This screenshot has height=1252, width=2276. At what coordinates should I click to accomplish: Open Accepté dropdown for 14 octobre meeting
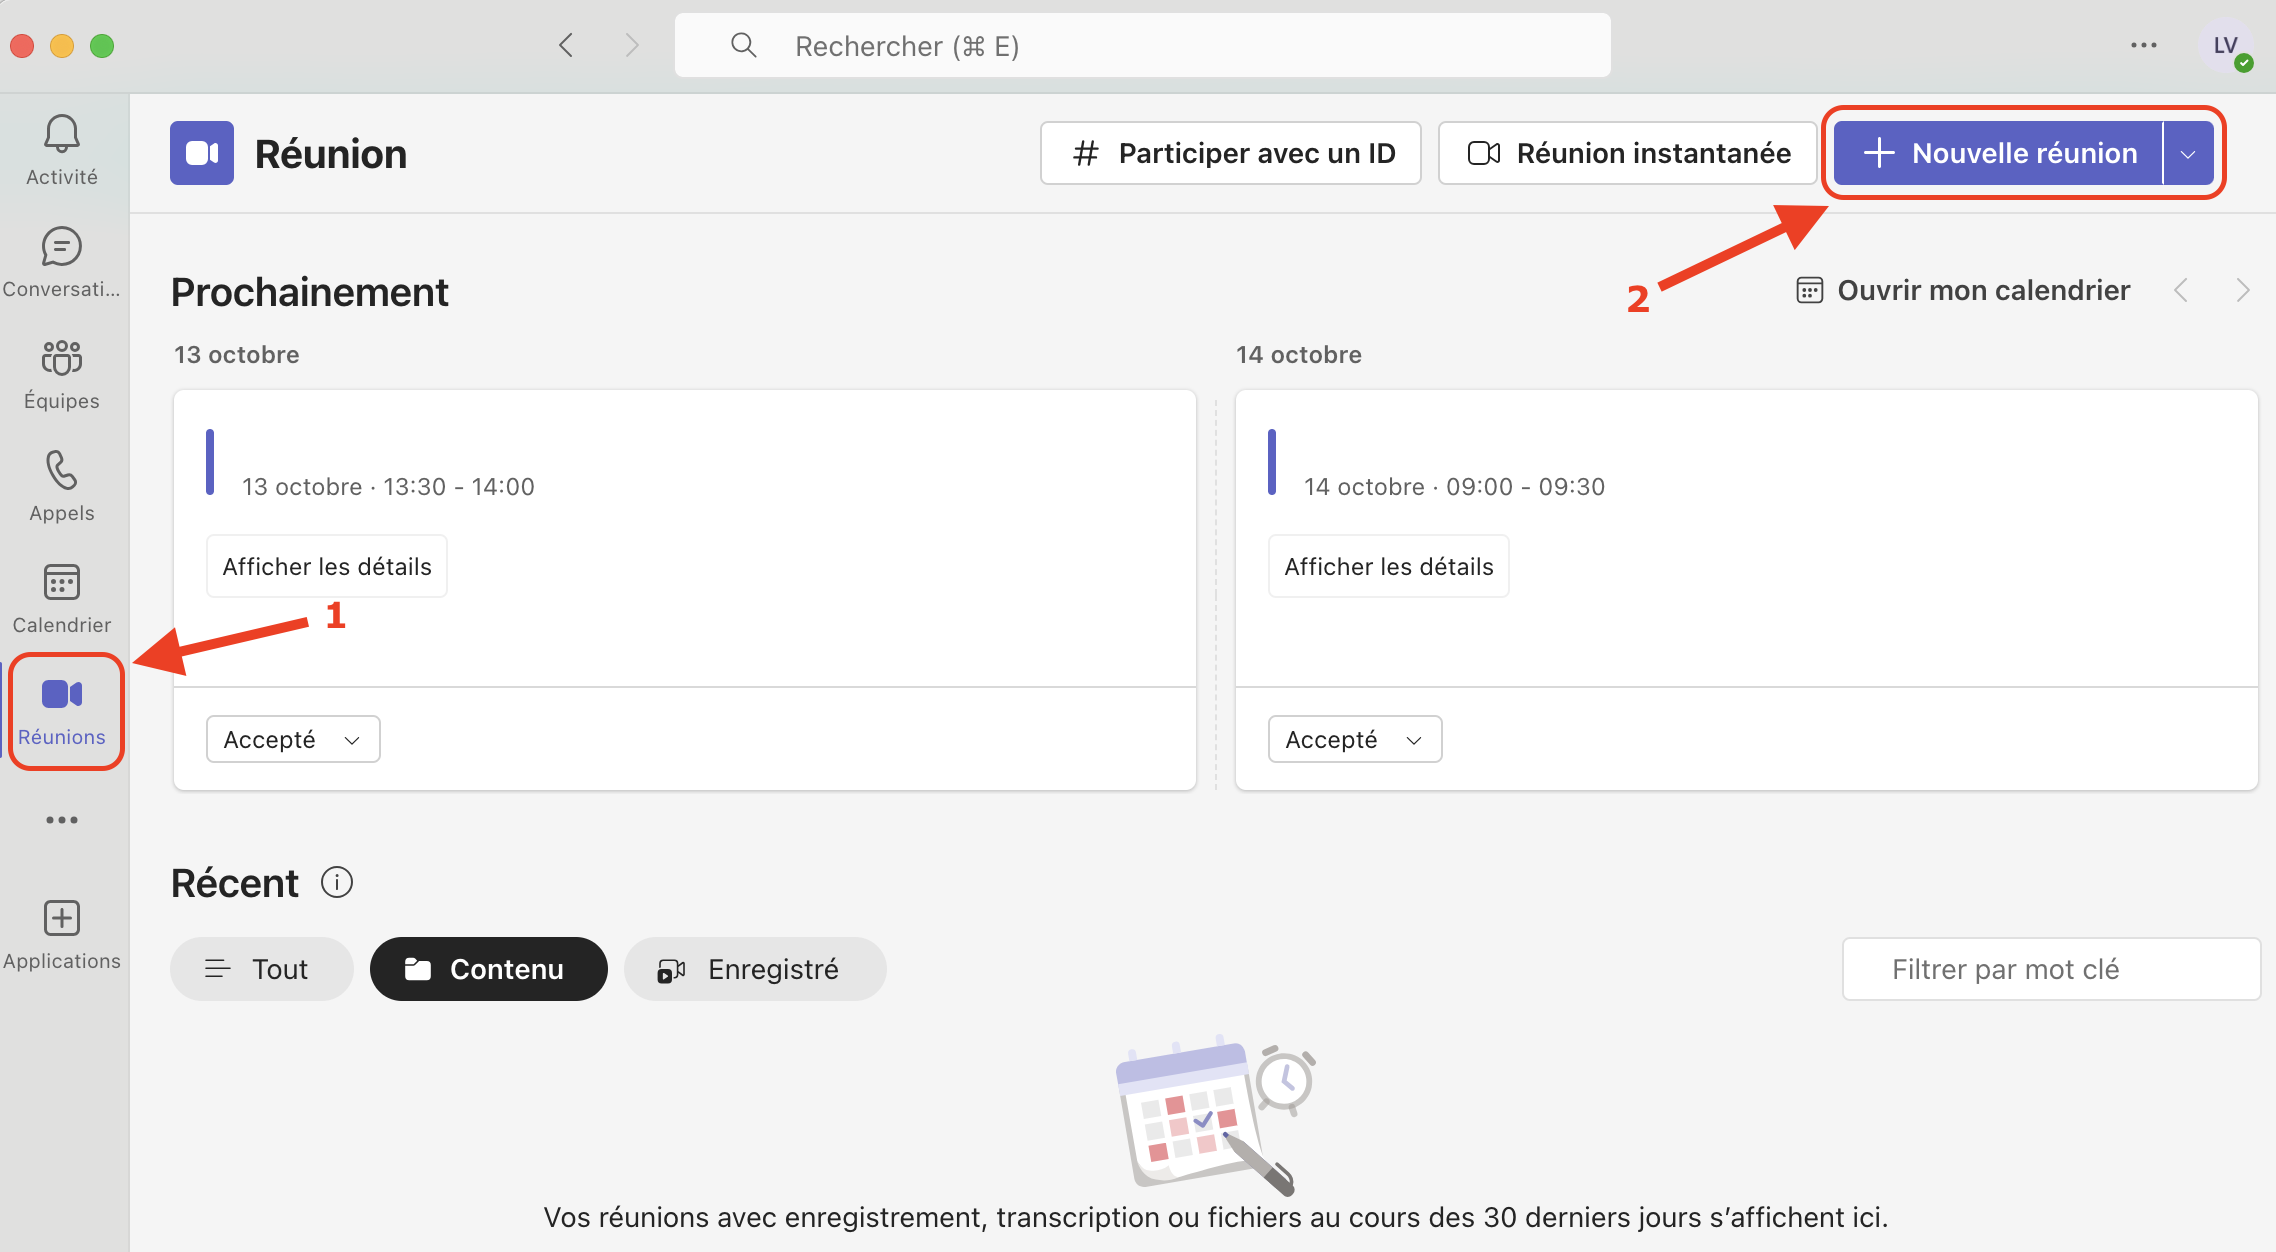click(x=1355, y=740)
